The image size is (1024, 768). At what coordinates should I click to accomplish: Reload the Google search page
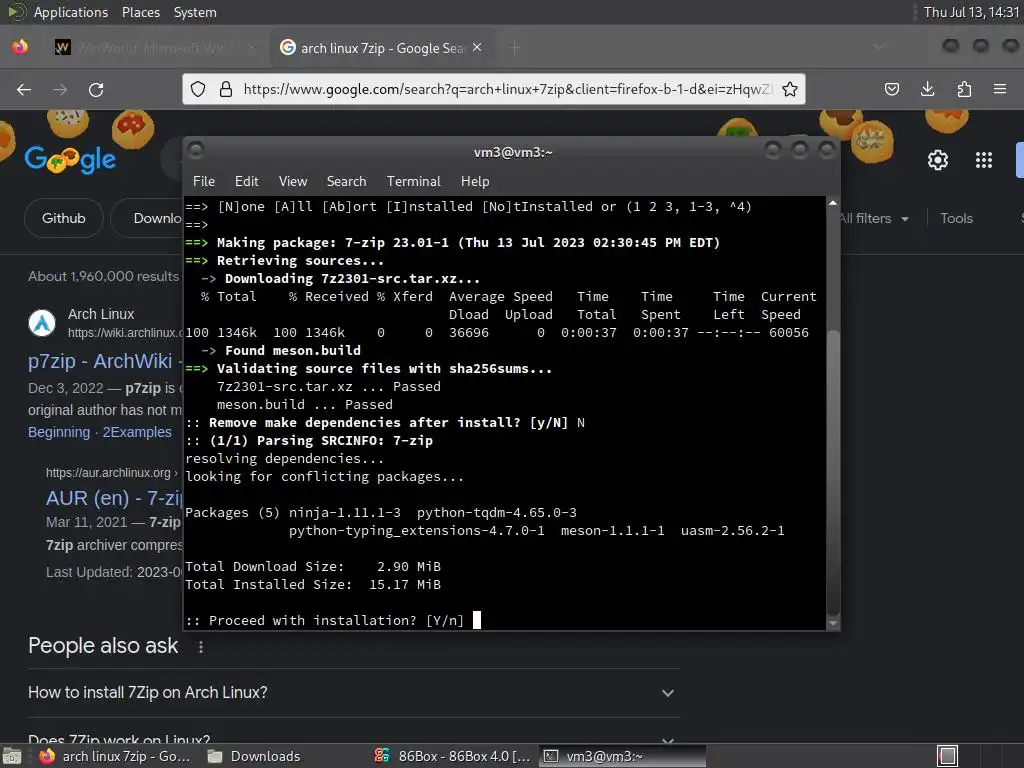coord(96,89)
